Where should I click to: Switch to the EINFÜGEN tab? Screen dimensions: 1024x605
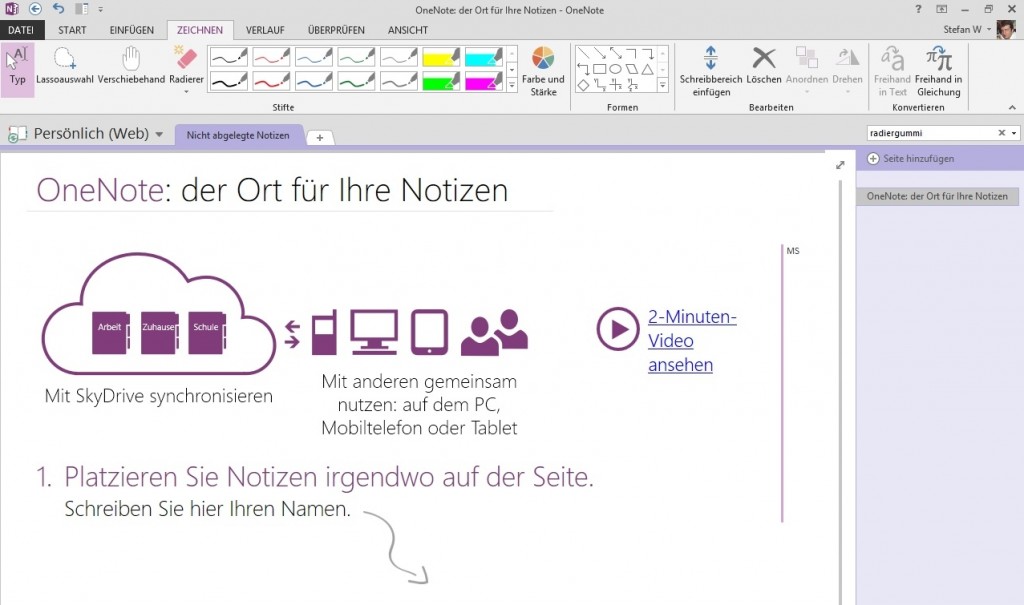(x=131, y=30)
